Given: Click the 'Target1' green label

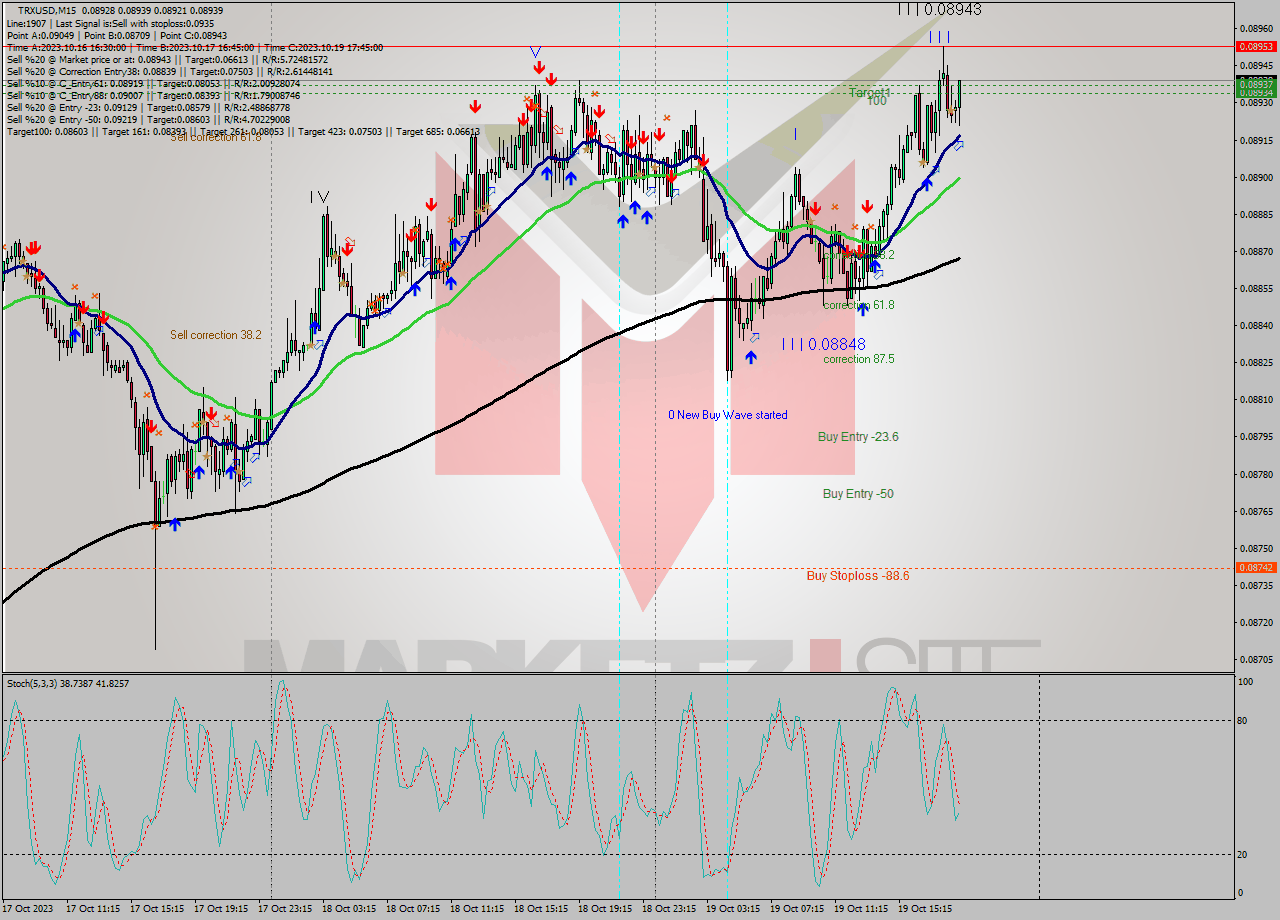Looking at the screenshot, I should tap(869, 92).
